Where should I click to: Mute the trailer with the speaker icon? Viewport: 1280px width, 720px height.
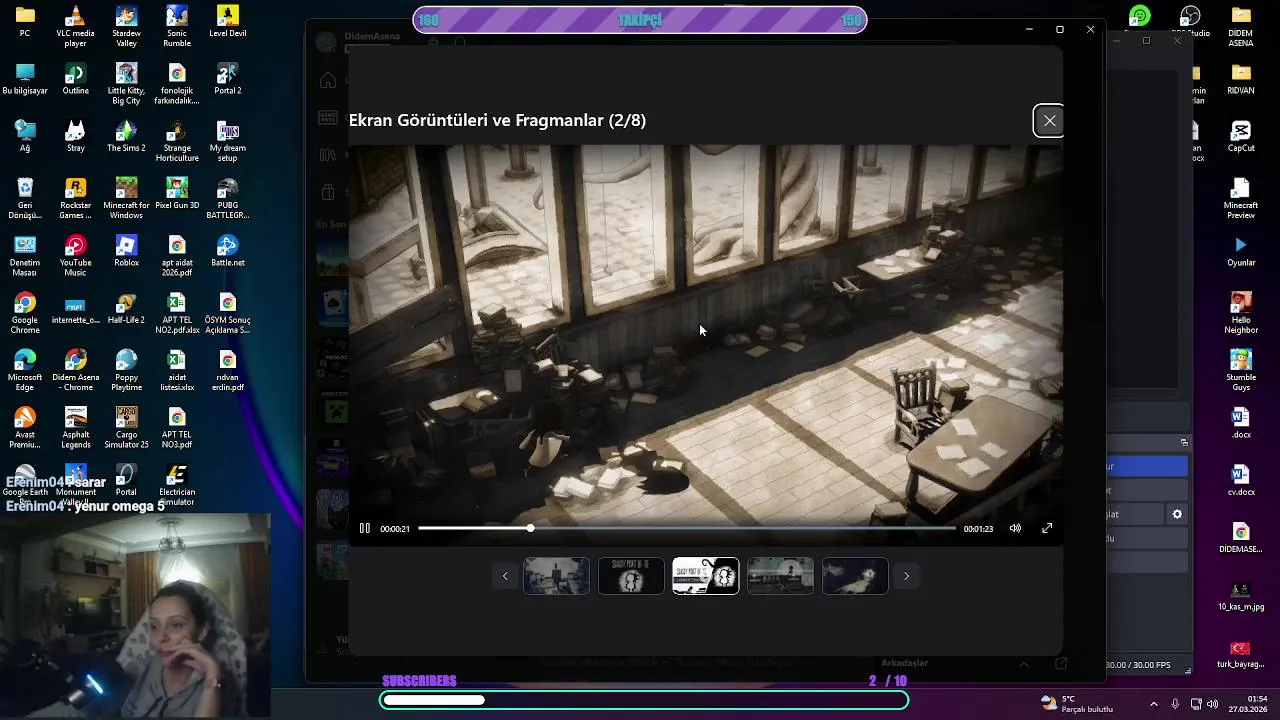coord(1015,528)
